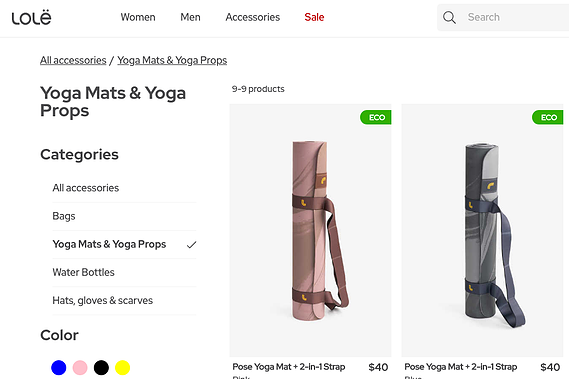Viewport: 569px width, 379px height.
Task: Click the Lolë logo
Action: pyautogui.click(x=32, y=17)
